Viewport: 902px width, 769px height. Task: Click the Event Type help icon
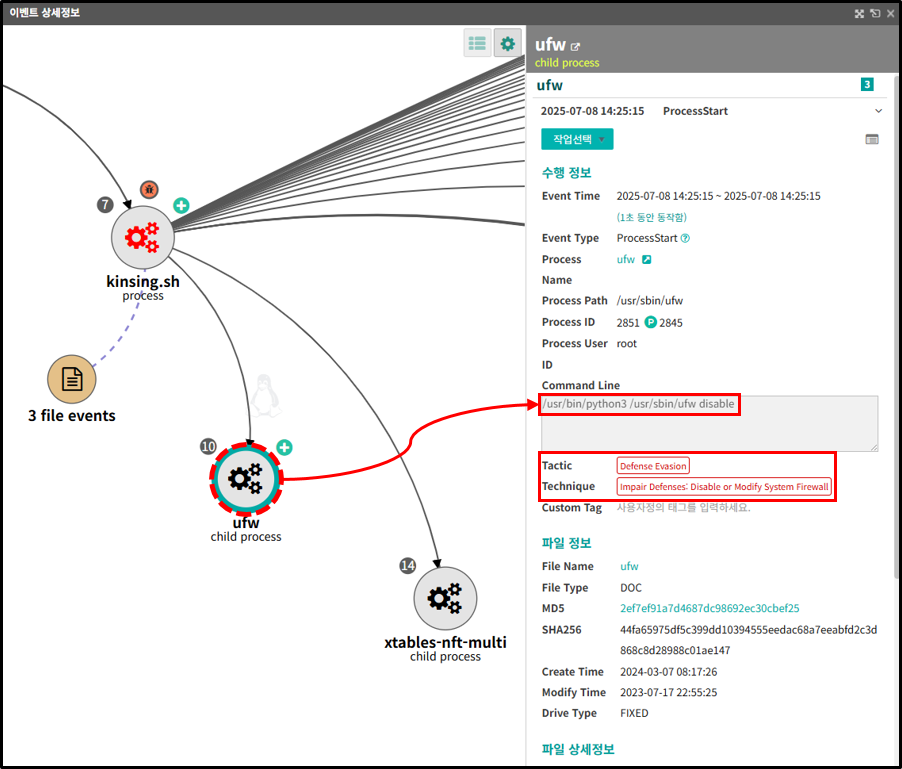point(685,238)
